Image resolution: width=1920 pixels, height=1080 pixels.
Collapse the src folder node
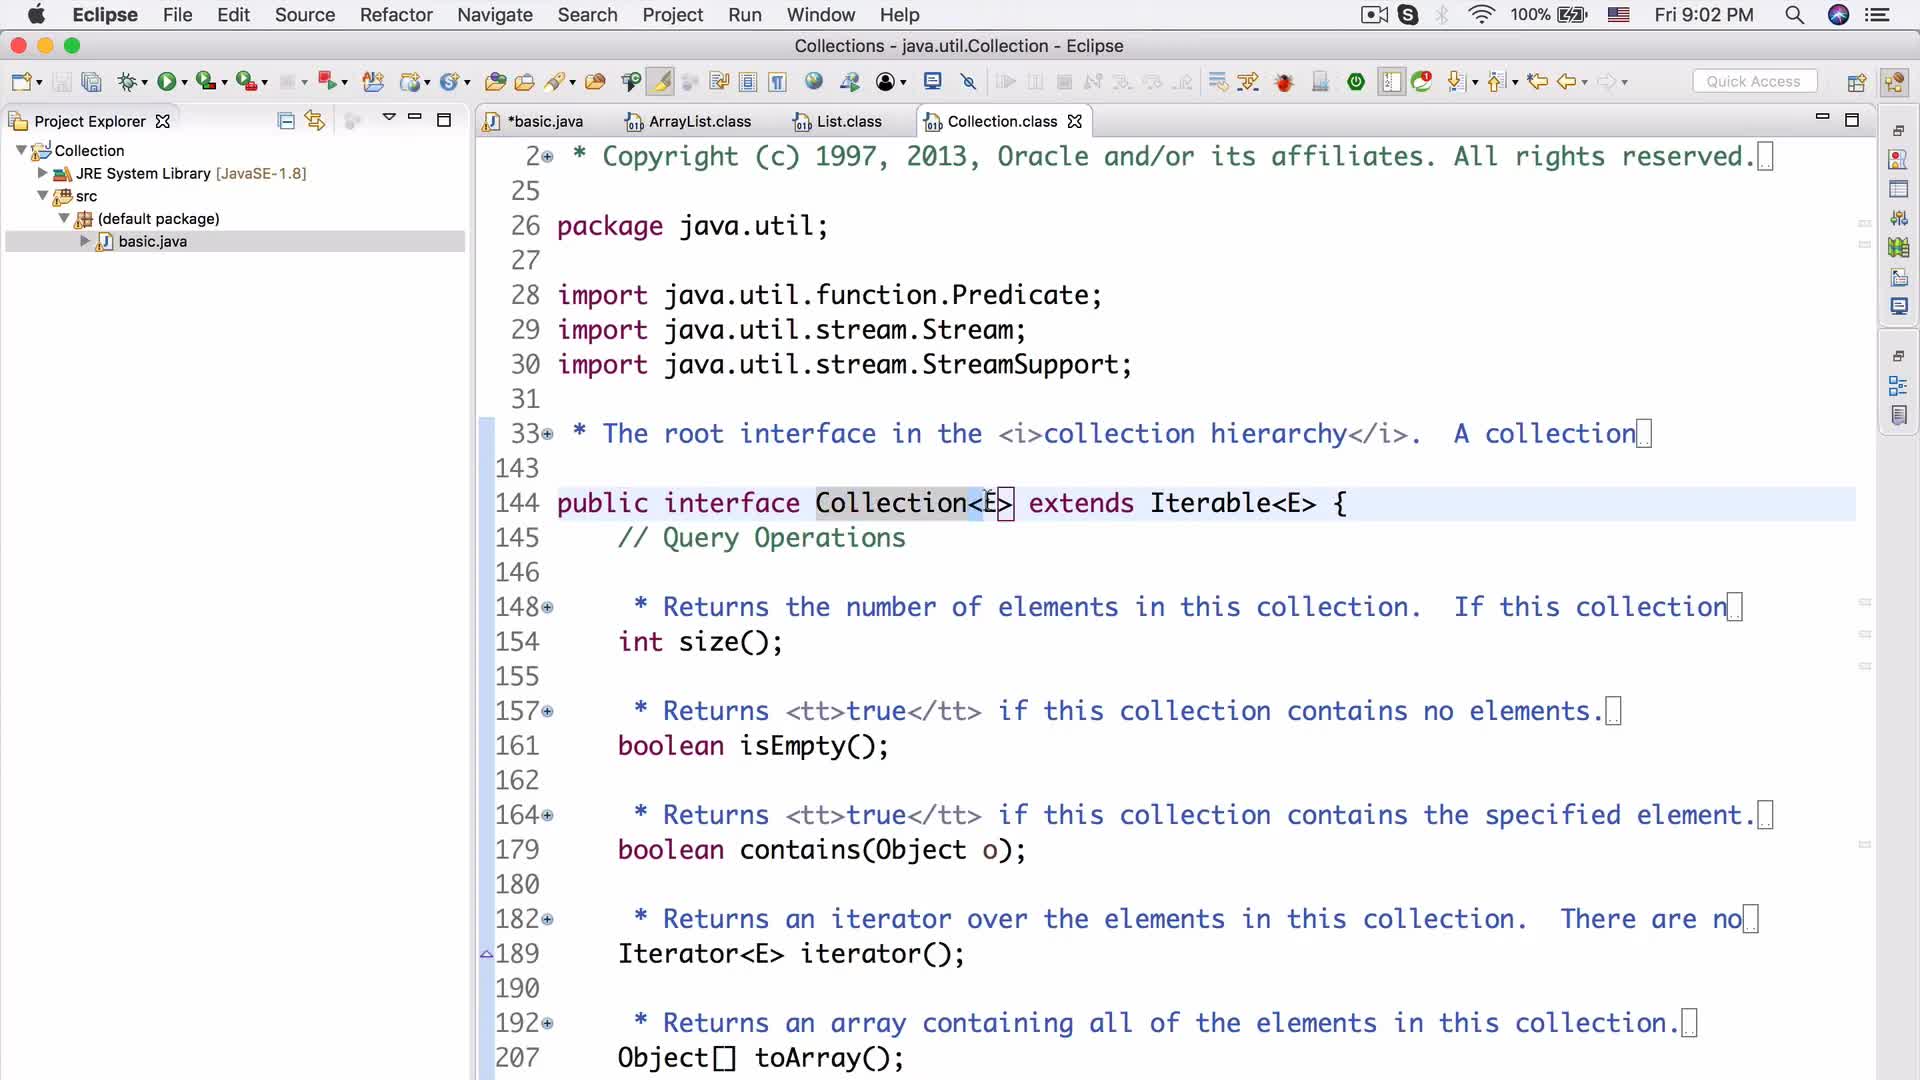[43, 196]
